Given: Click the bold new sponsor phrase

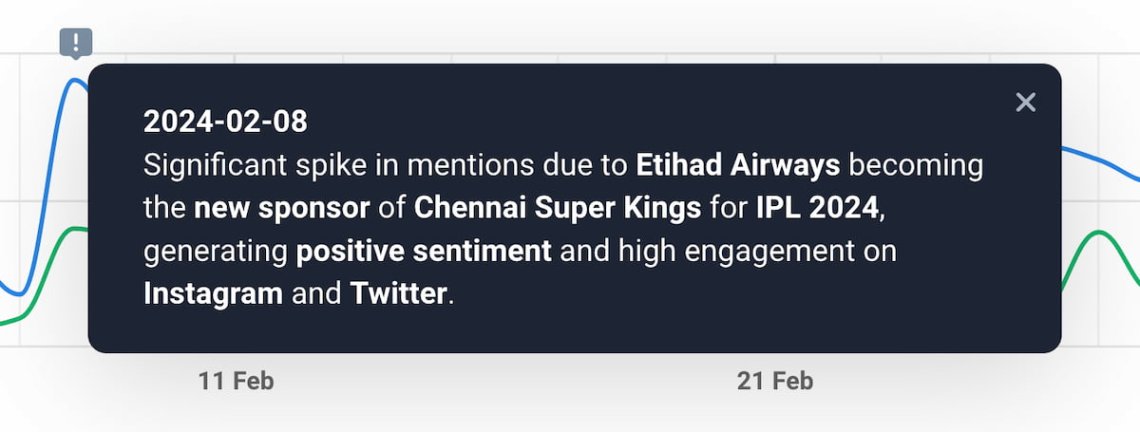Looking at the screenshot, I should [282, 209].
